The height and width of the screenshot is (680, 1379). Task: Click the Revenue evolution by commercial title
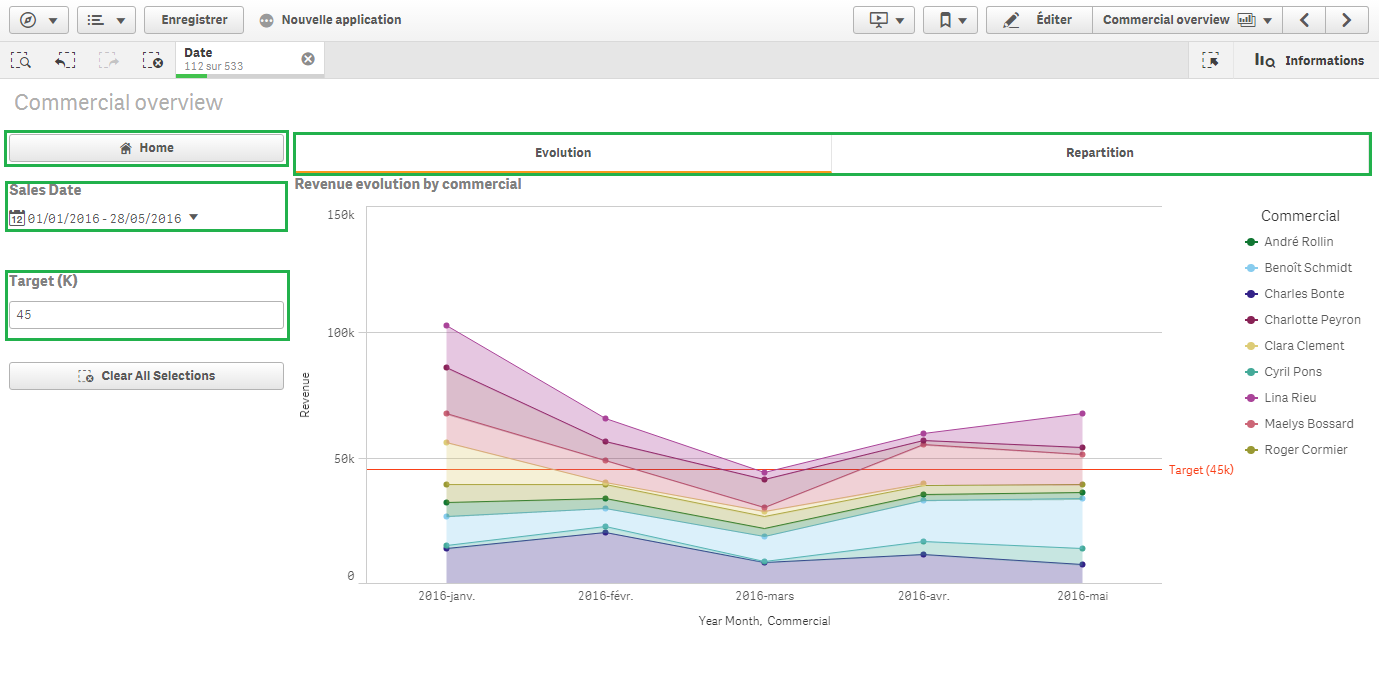tap(408, 184)
